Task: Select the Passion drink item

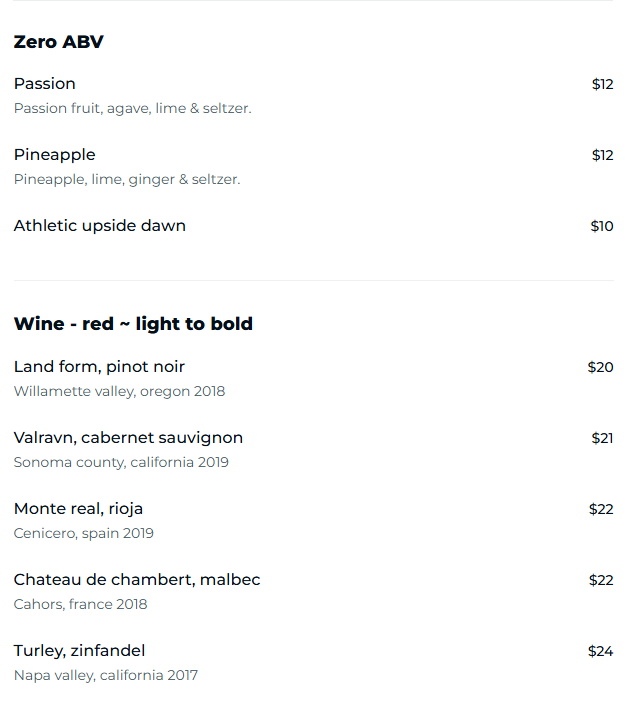Action: point(45,84)
